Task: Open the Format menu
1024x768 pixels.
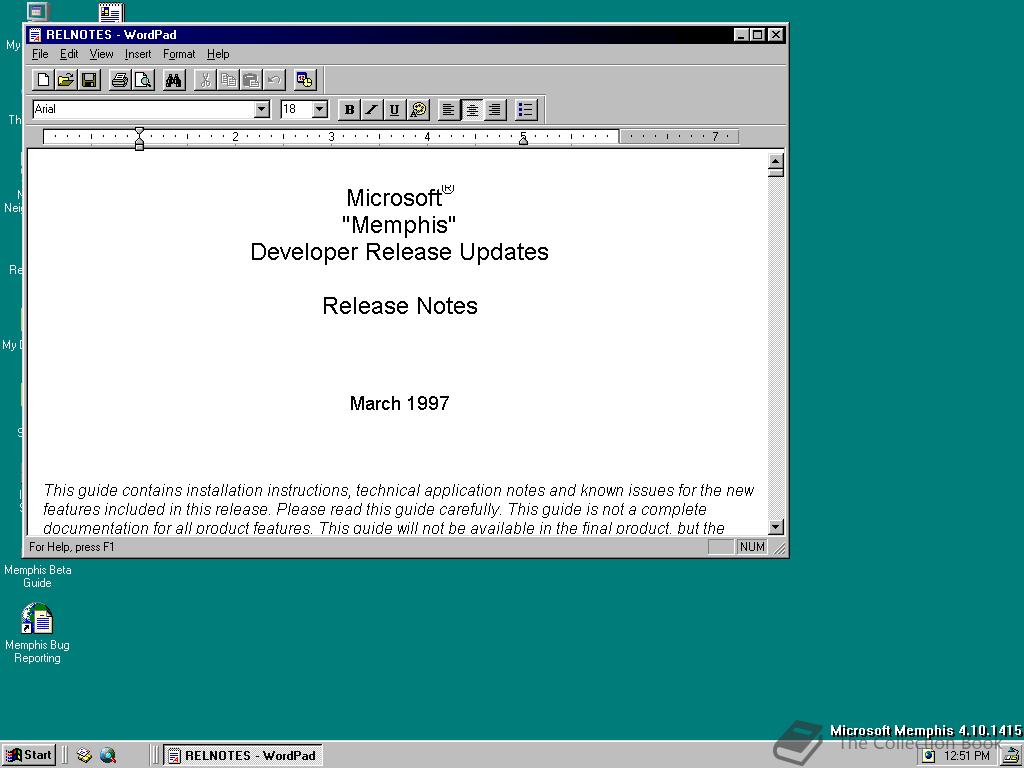Action: point(179,54)
